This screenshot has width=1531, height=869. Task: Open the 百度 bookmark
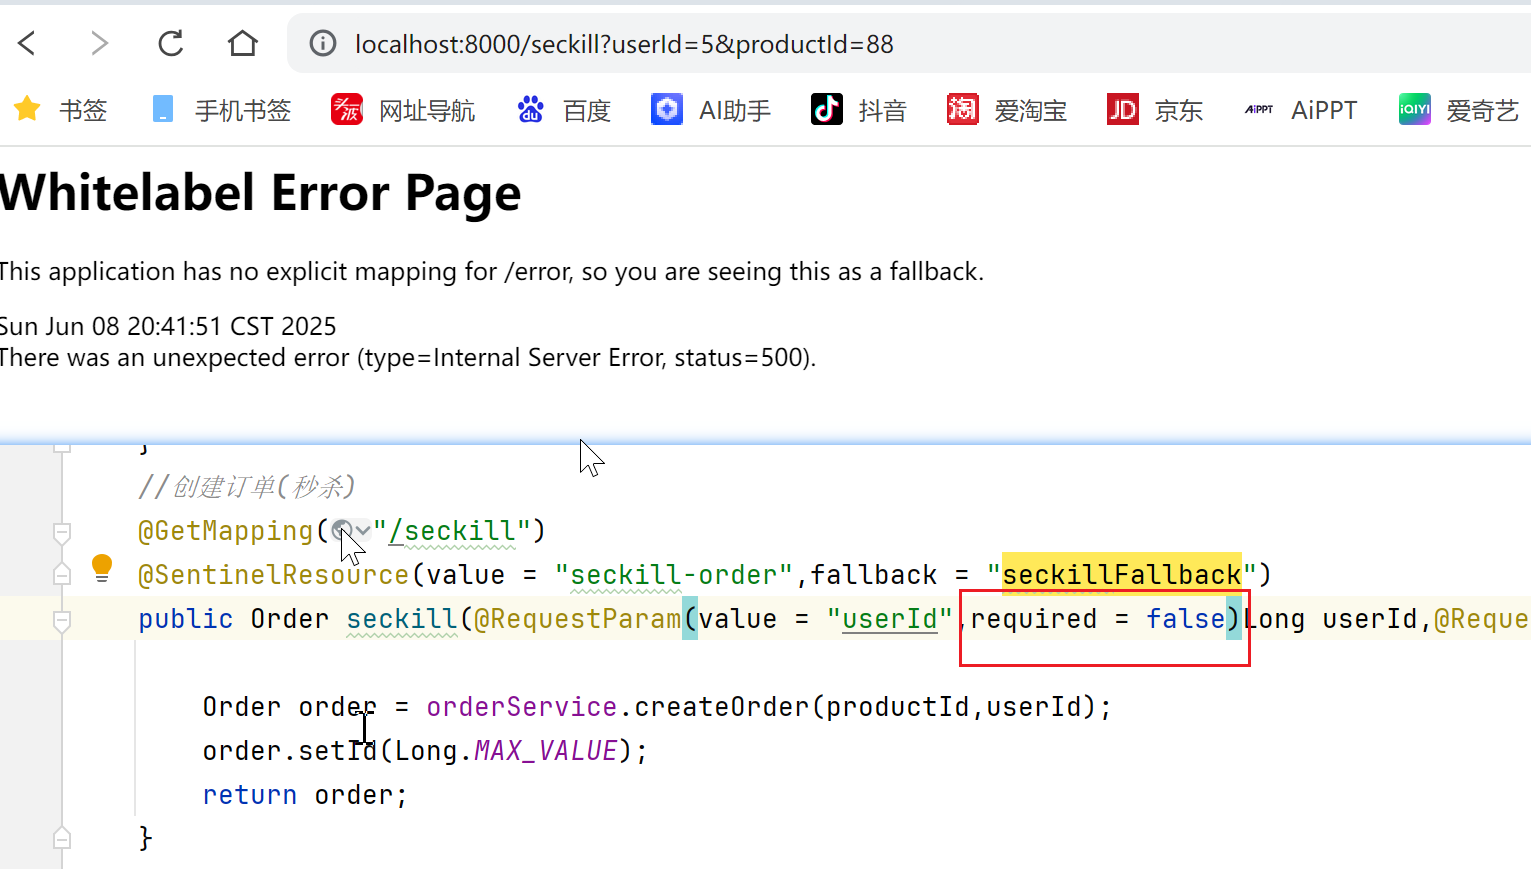[x=563, y=110]
